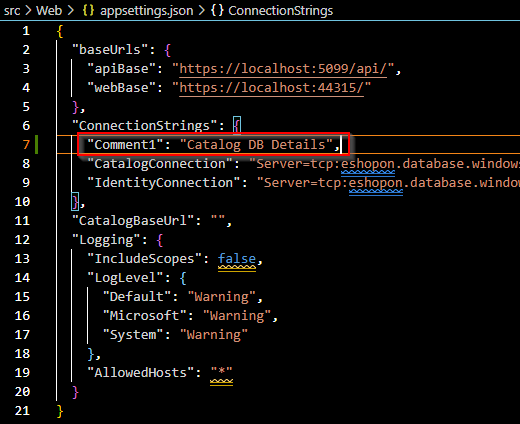
Task: Click the AllowedHosts asterisk value
Action: 221,373
